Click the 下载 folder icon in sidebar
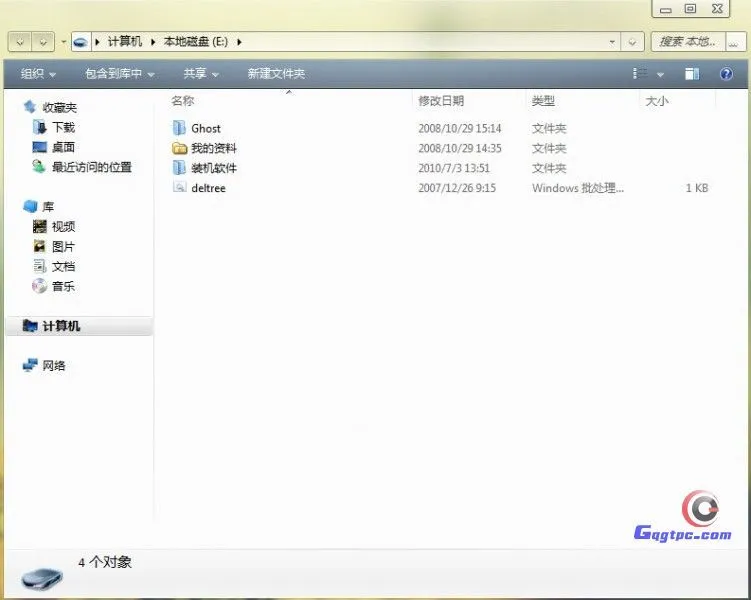Viewport: 751px width, 600px height. [x=39, y=127]
